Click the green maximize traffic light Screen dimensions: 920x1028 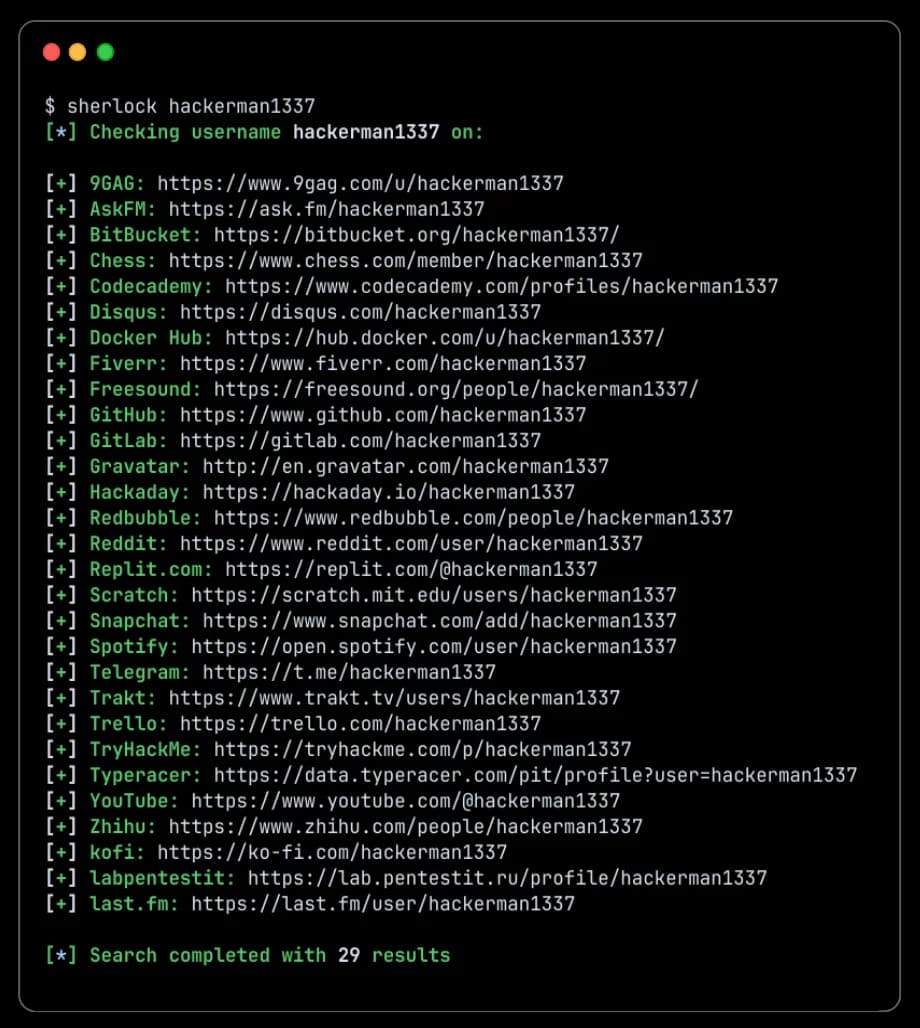(105, 52)
